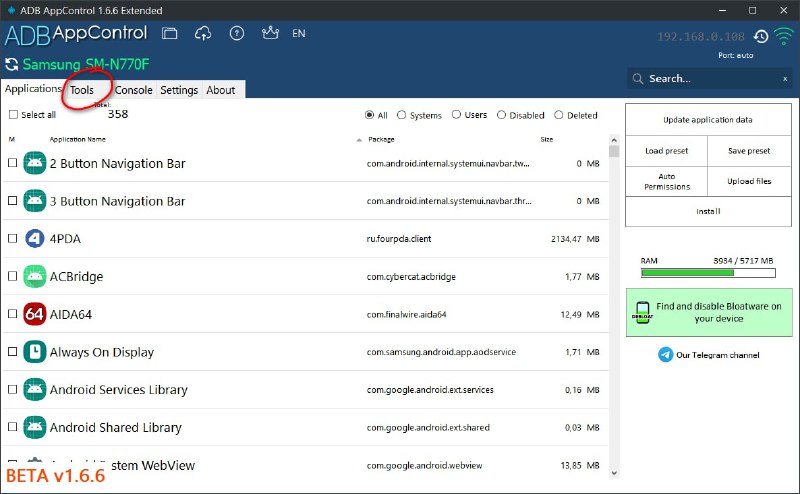Click the 2 Button Navigation Bar app icon
The image size is (800, 494).
[x=35, y=163]
